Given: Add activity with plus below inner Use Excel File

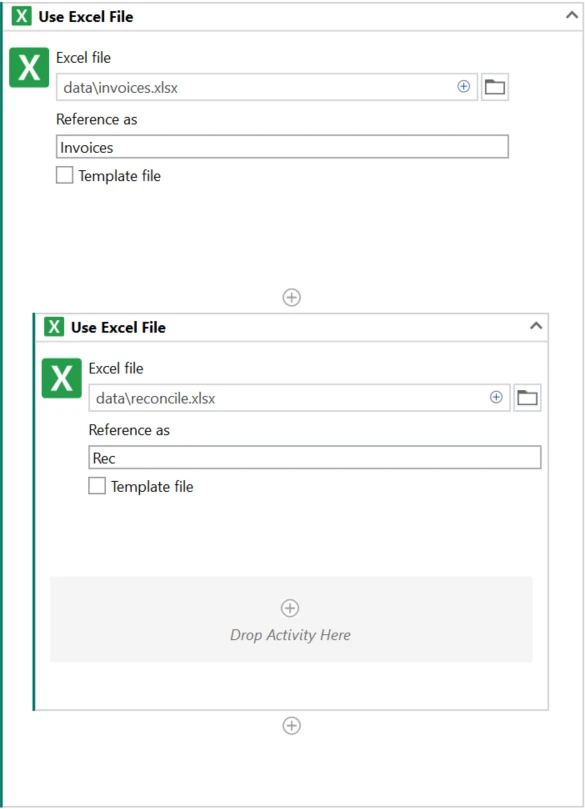Looking at the screenshot, I should 291,725.
